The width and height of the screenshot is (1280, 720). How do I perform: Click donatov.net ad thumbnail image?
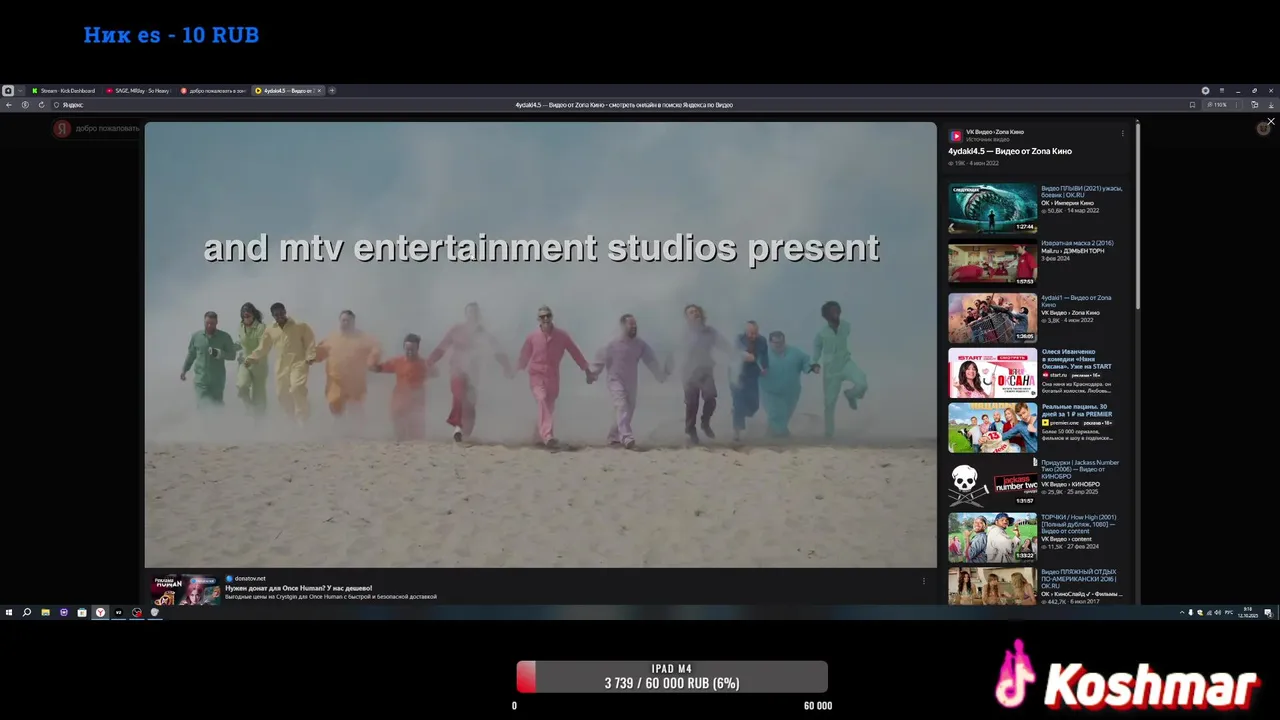pyautogui.click(x=185, y=590)
